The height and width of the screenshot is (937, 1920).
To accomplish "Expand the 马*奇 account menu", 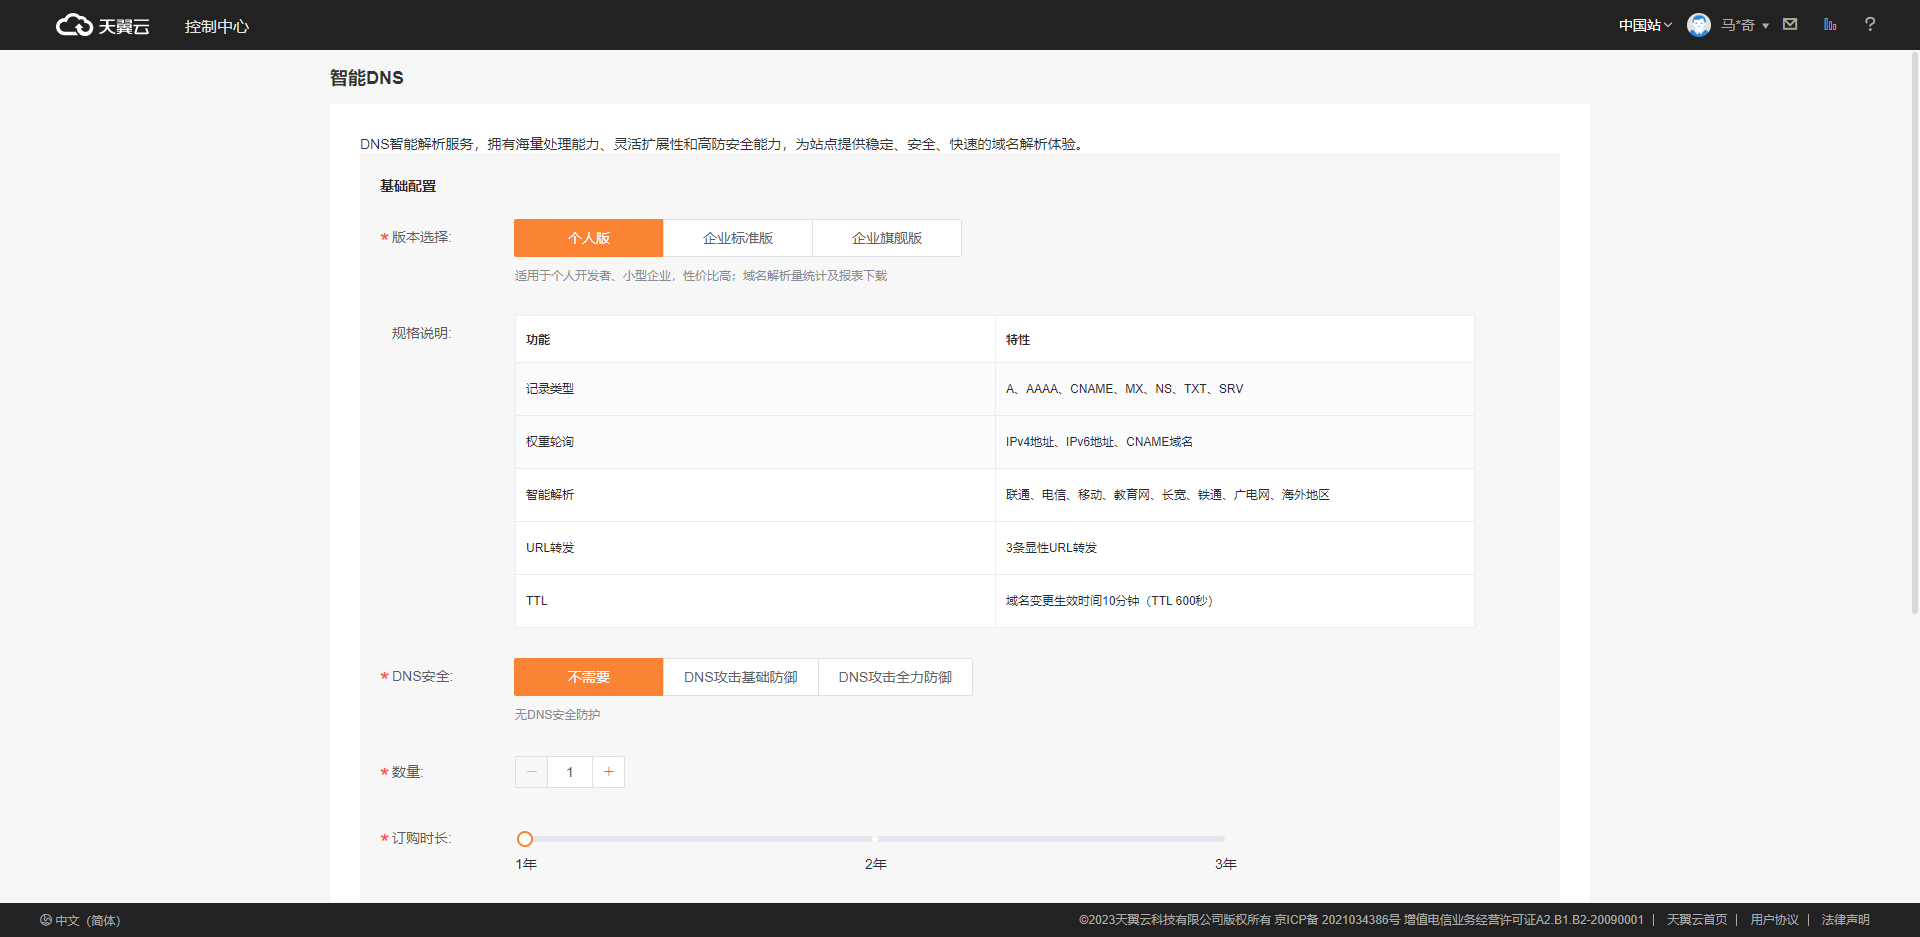I will (1745, 25).
